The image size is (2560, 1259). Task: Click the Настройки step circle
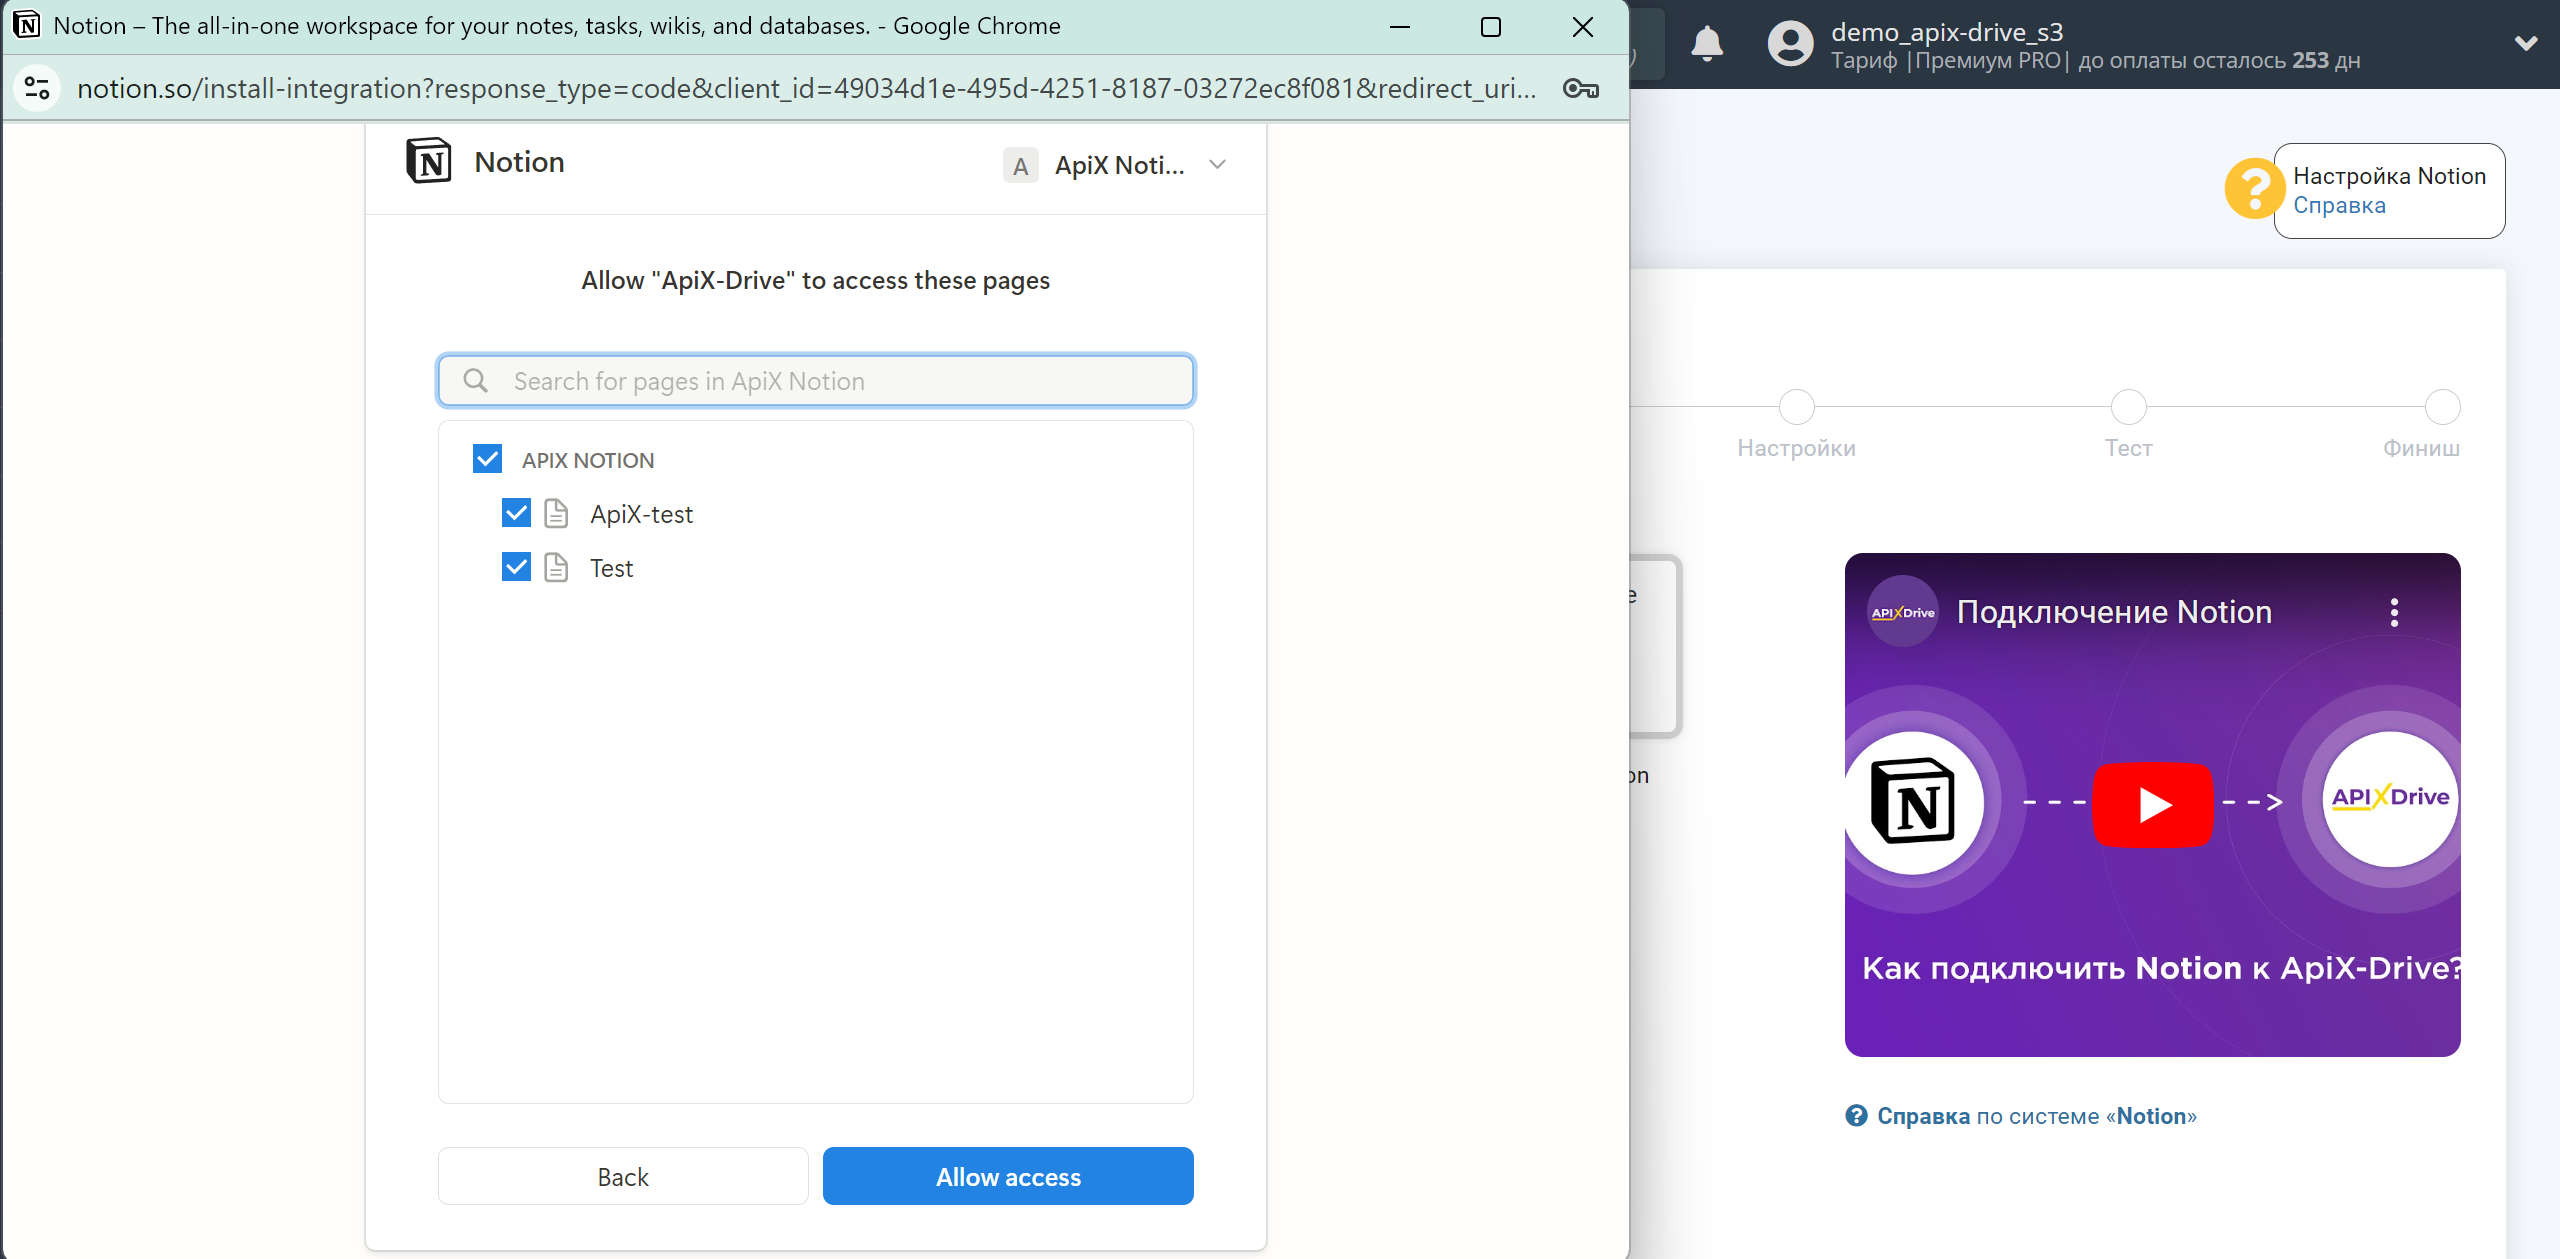(1797, 407)
